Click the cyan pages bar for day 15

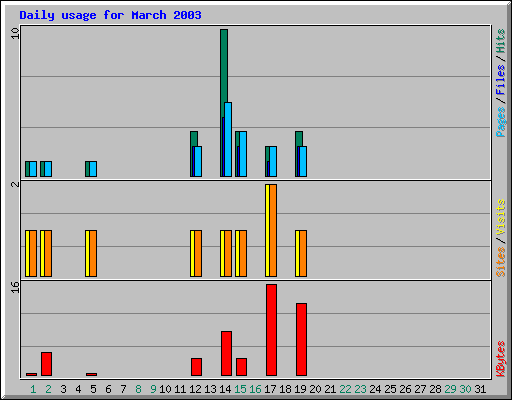coord(243,154)
